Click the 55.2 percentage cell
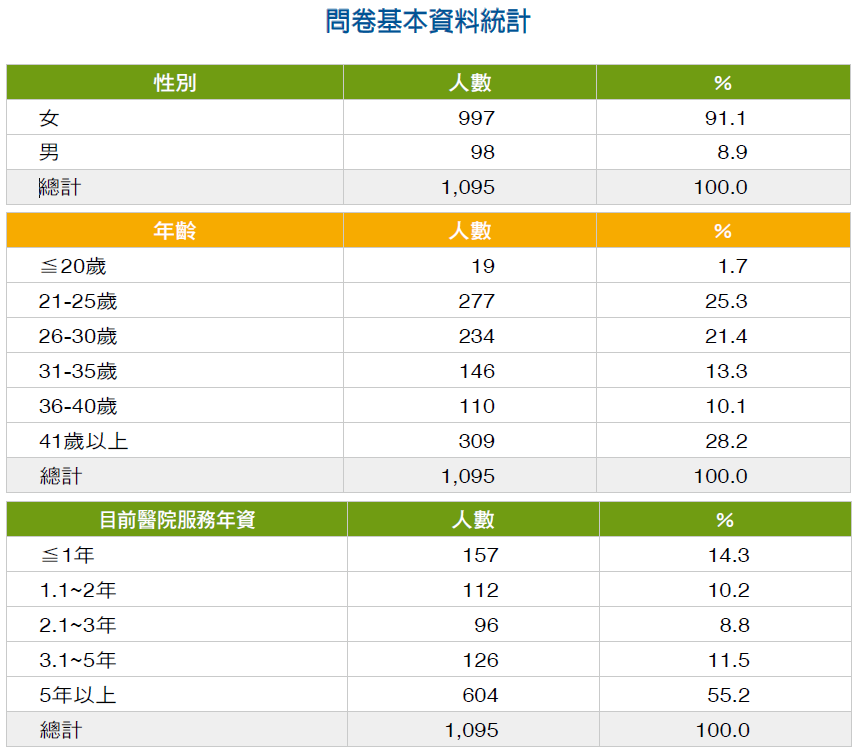 (x=729, y=695)
